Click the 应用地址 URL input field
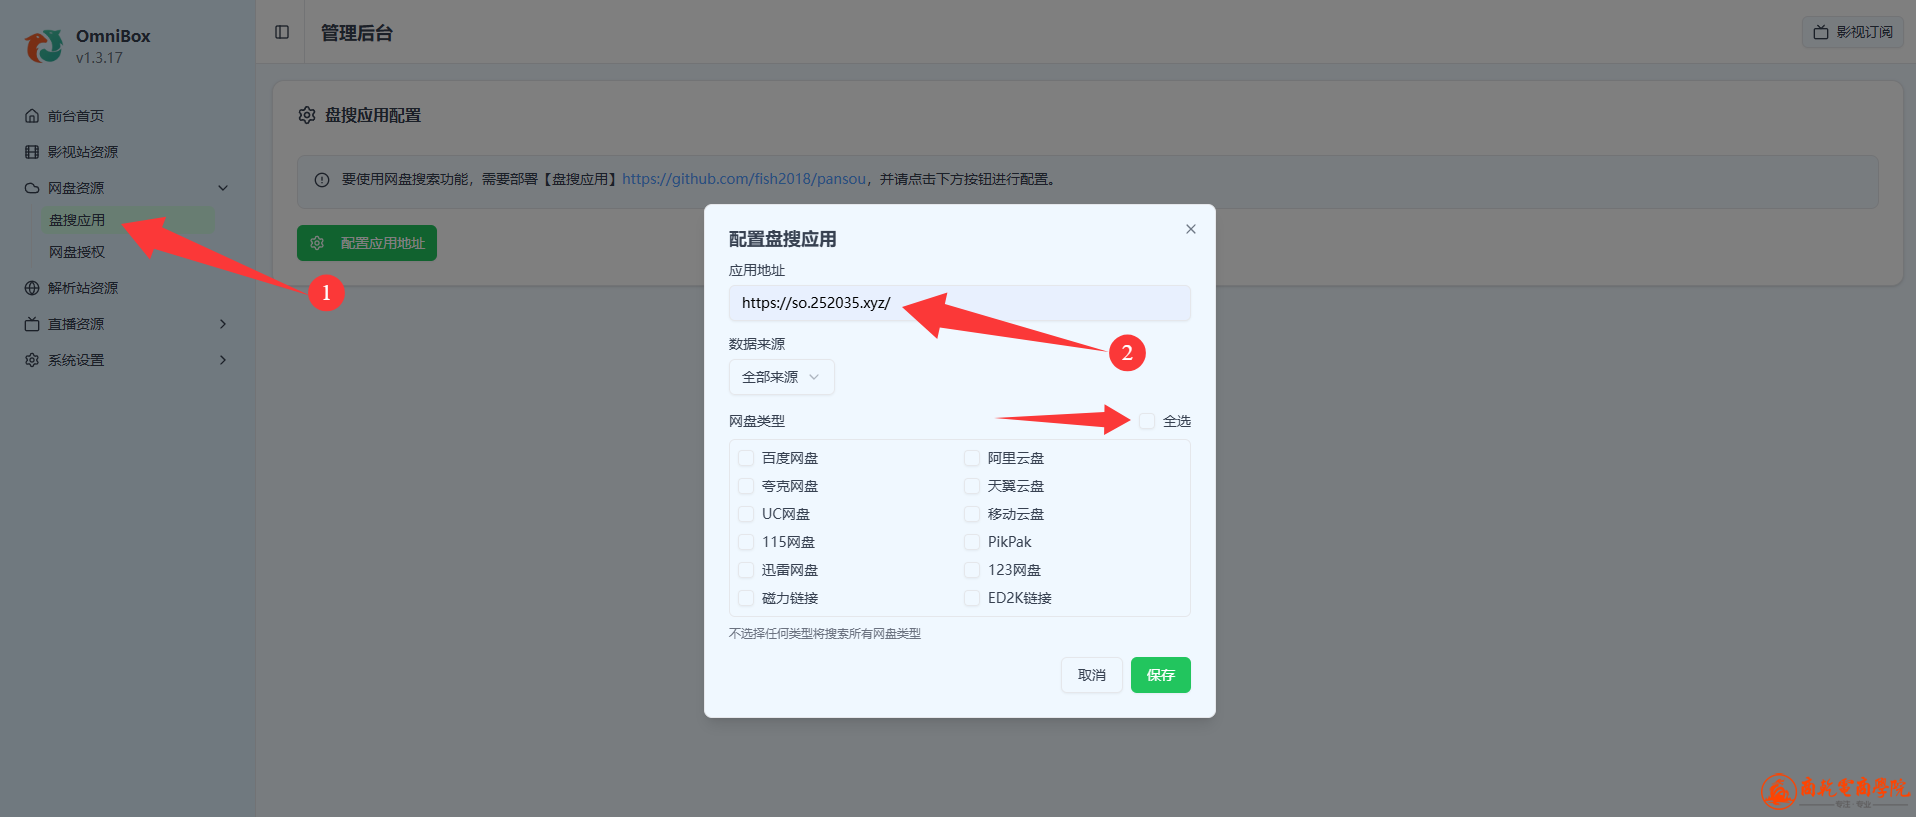This screenshot has width=1916, height=817. click(1040, 303)
